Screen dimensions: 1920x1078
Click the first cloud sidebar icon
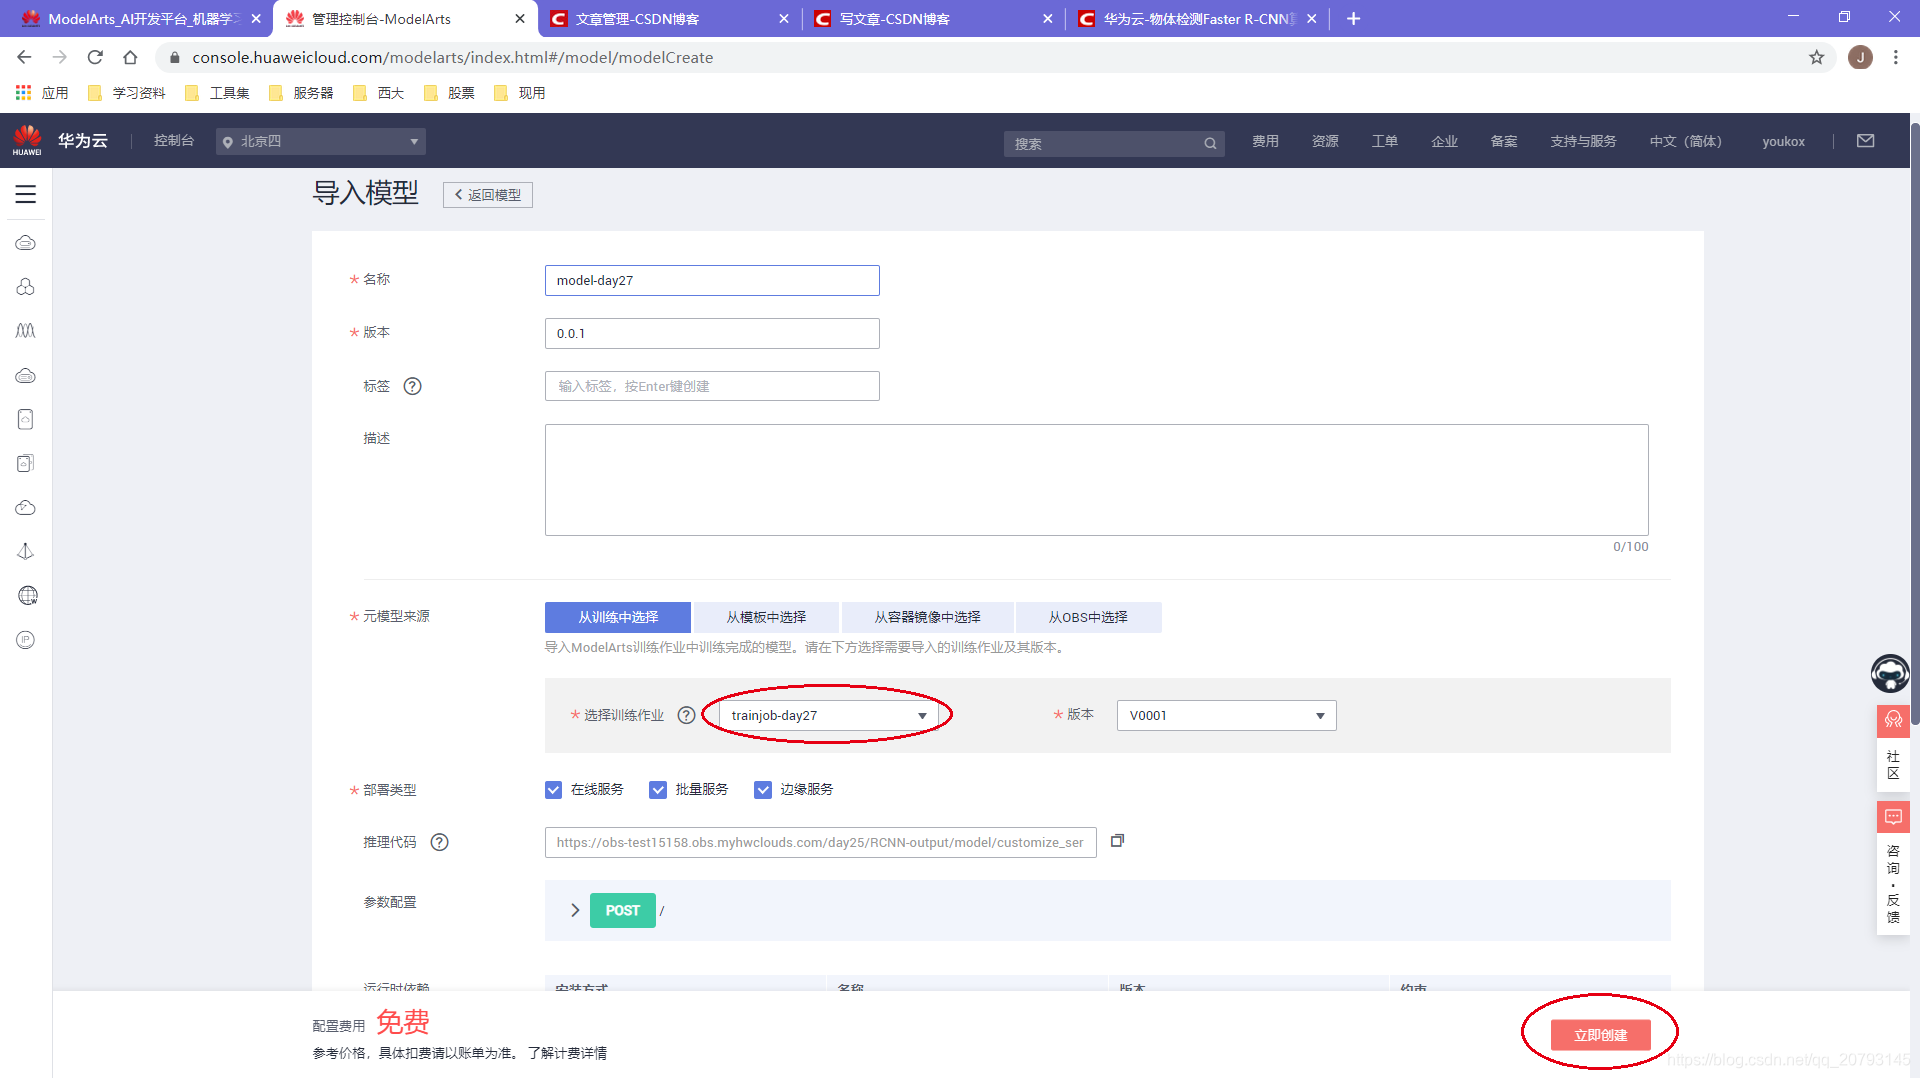click(x=26, y=243)
